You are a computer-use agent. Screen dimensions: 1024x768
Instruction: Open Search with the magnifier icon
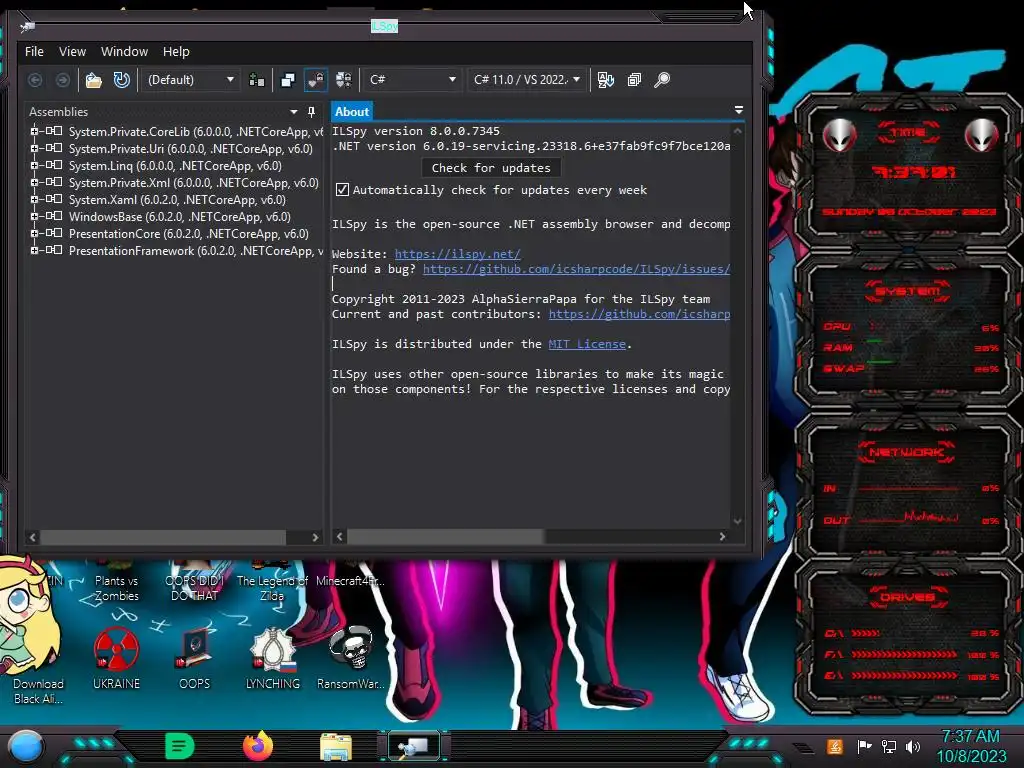(662, 80)
